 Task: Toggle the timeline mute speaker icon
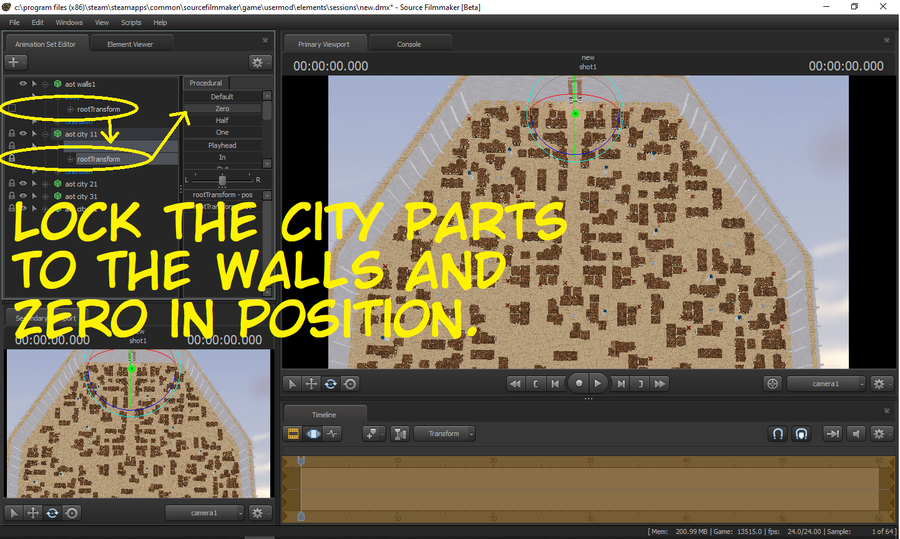pyautogui.click(x=855, y=434)
